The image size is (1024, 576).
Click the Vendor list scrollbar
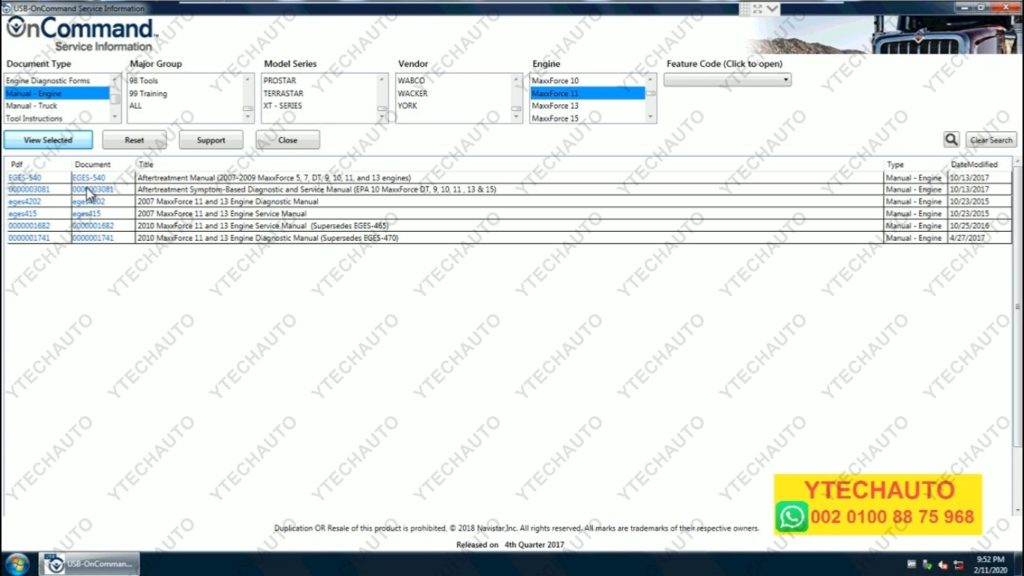517,99
